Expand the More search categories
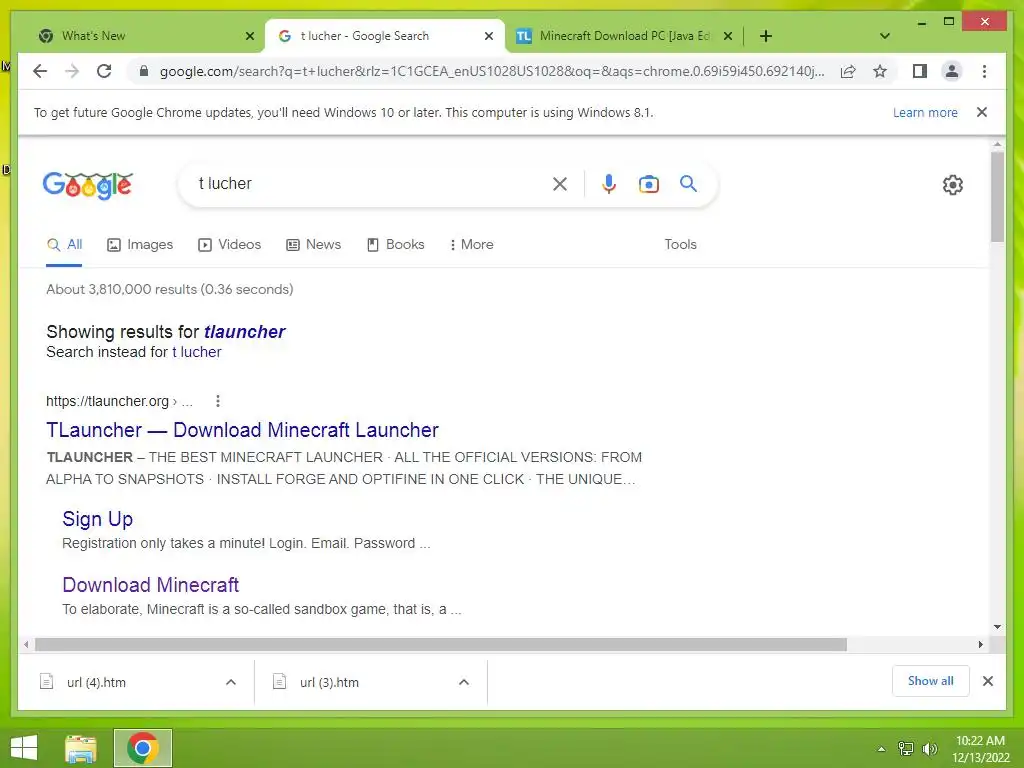The height and width of the screenshot is (768, 1024). pos(472,245)
